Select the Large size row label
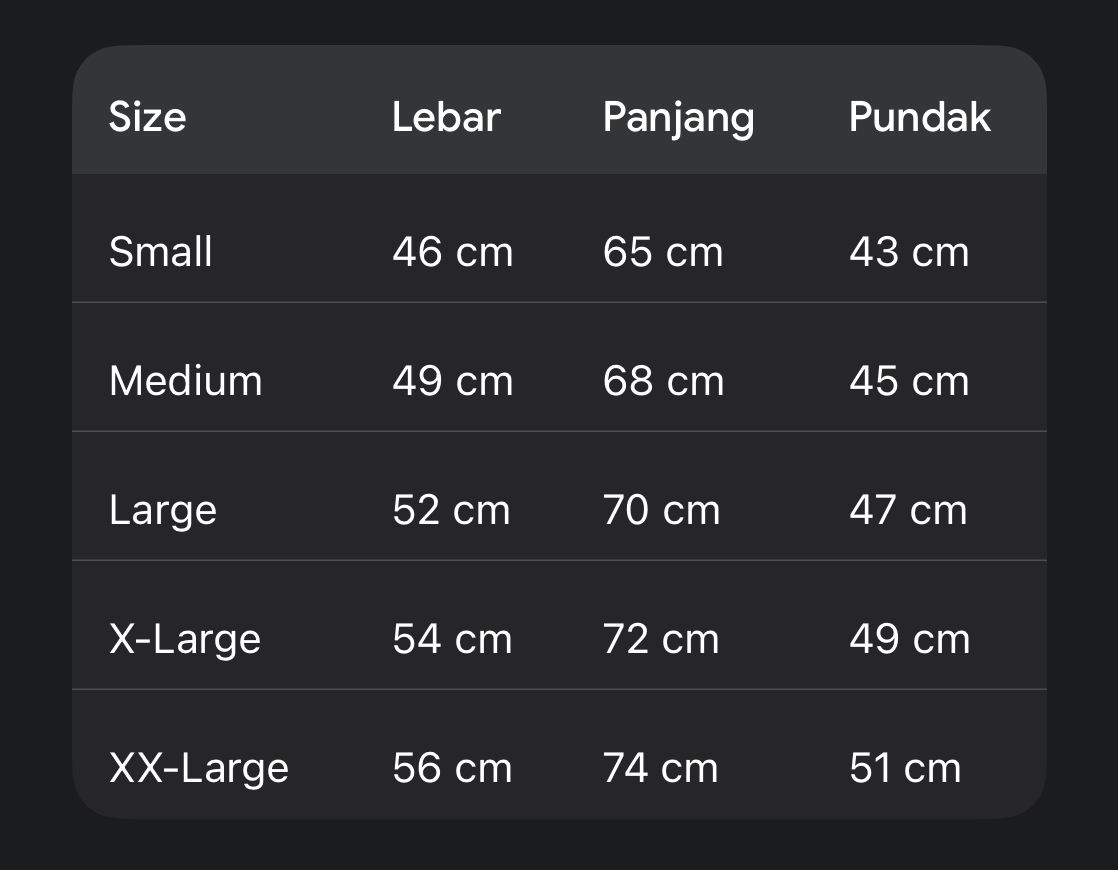1118x870 pixels. pyautogui.click(x=162, y=511)
